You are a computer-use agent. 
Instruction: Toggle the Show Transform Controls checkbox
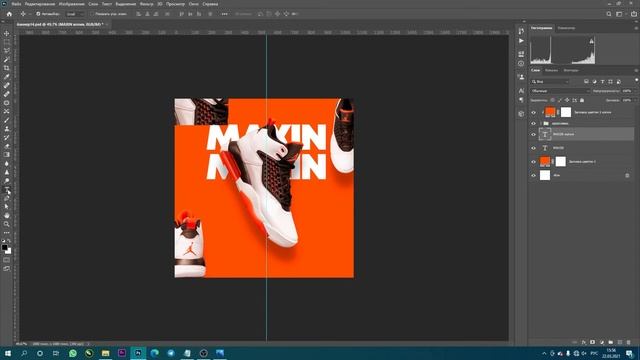pos(92,14)
